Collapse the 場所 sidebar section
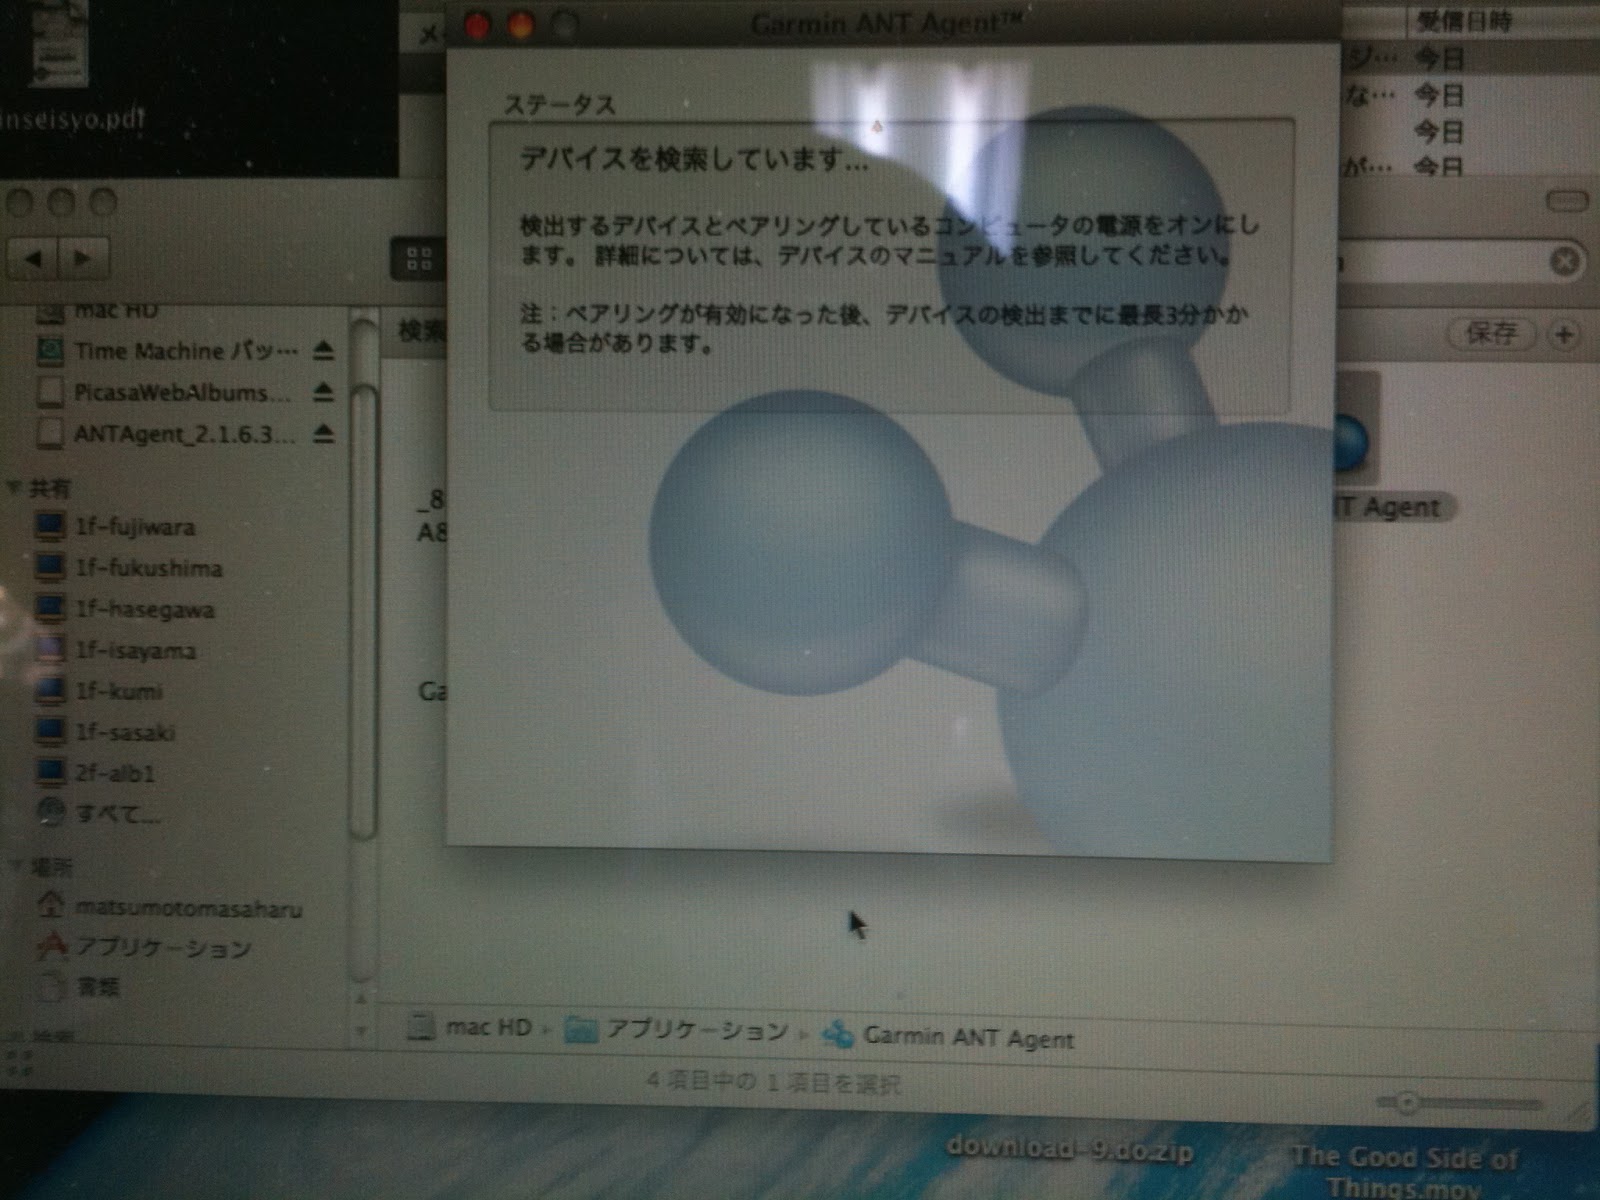1600x1200 pixels. [x=14, y=866]
